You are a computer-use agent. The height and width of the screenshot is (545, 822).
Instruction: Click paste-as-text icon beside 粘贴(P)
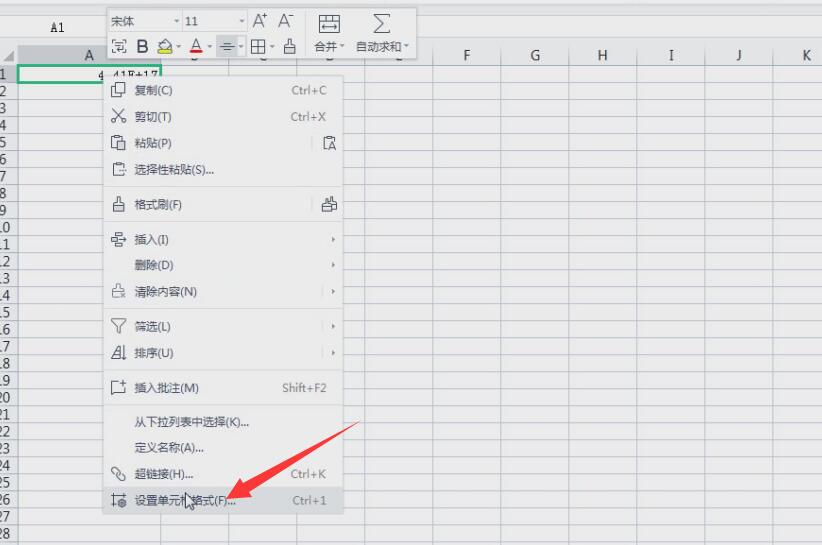[x=329, y=143]
